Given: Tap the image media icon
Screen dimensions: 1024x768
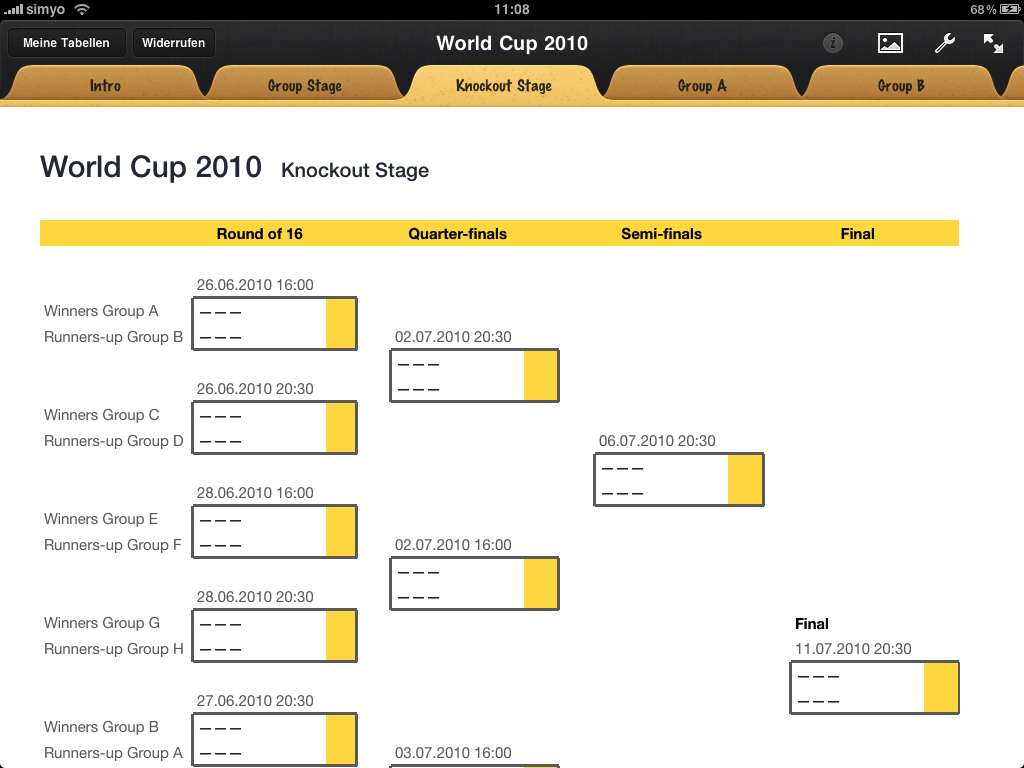Looking at the screenshot, I should [x=890, y=43].
